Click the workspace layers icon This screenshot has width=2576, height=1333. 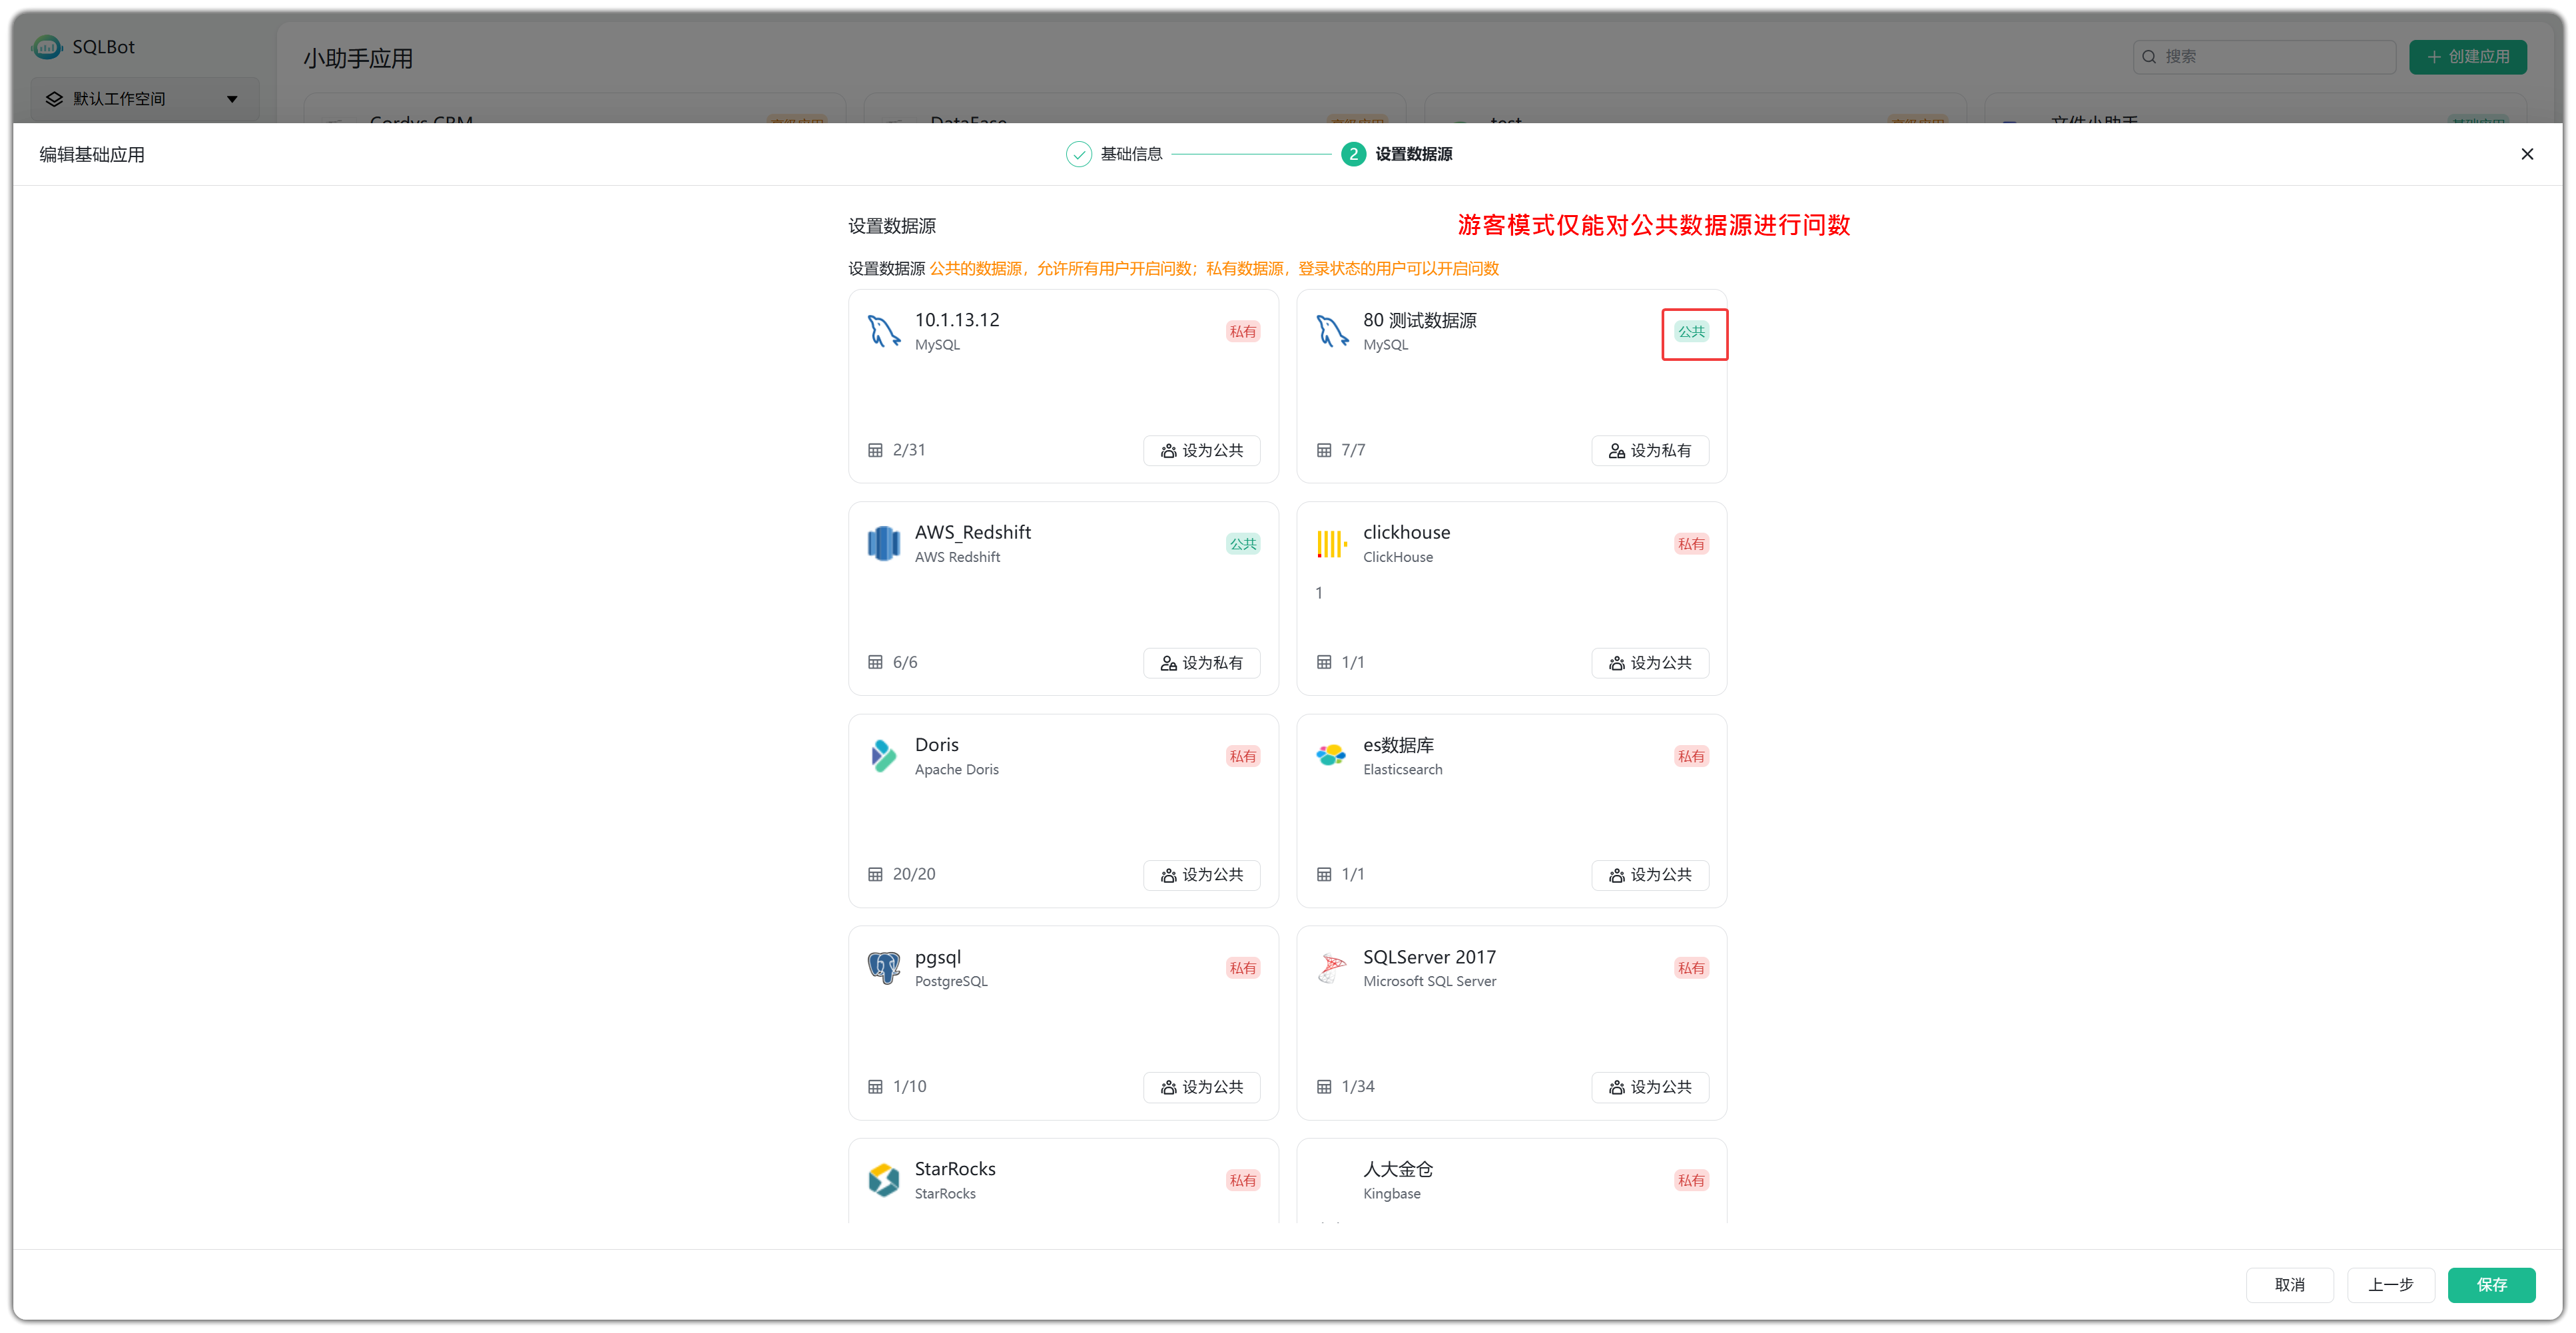54,99
